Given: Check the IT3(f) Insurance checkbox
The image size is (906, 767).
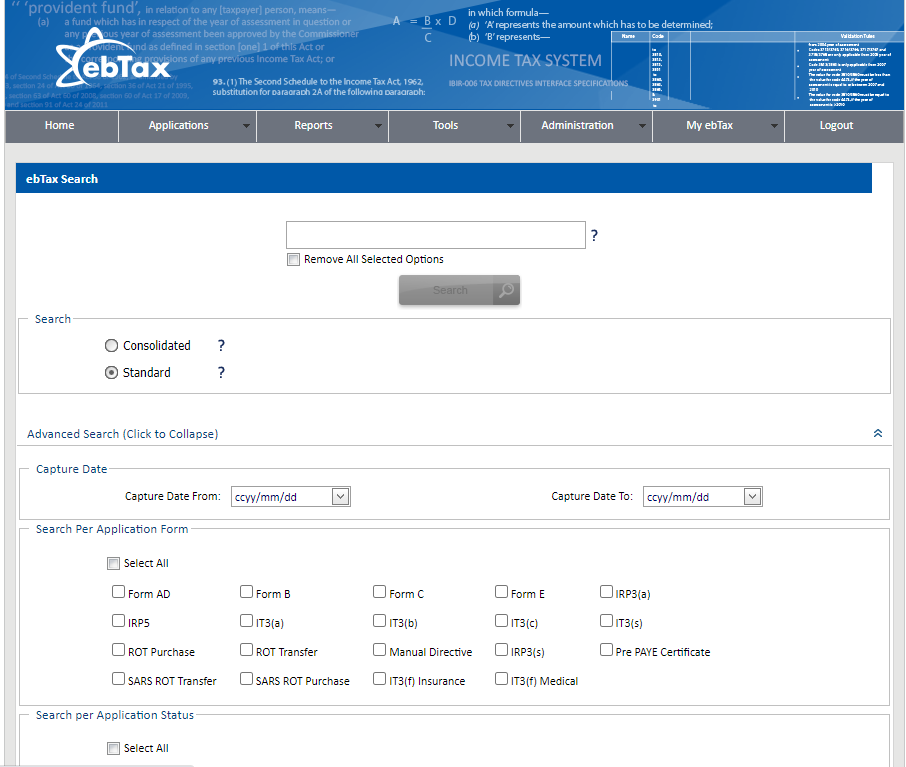Looking at the screenshot, I should coord(380,679).
